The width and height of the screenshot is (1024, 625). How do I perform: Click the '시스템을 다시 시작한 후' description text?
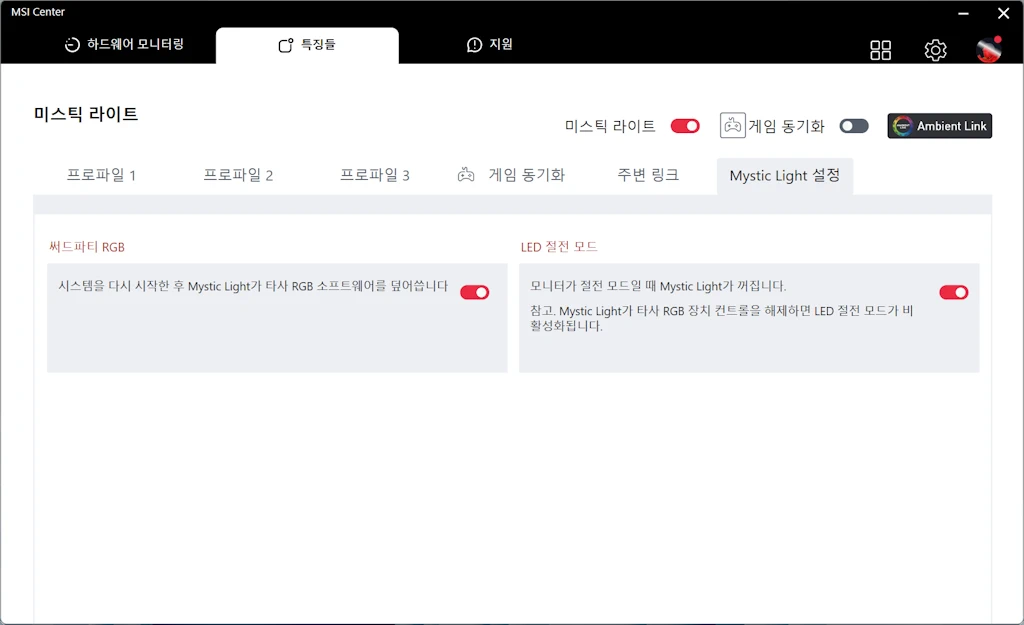coord(253,286)
